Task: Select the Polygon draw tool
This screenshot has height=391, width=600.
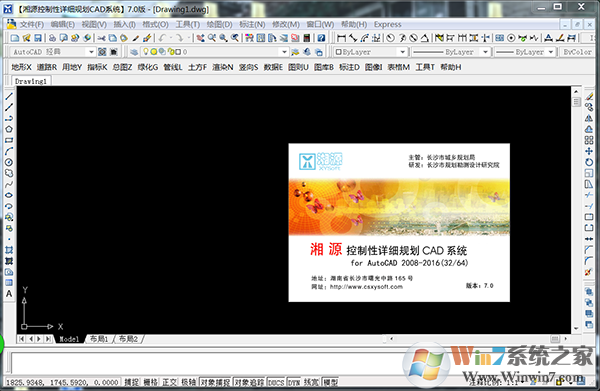Action: 9,129
